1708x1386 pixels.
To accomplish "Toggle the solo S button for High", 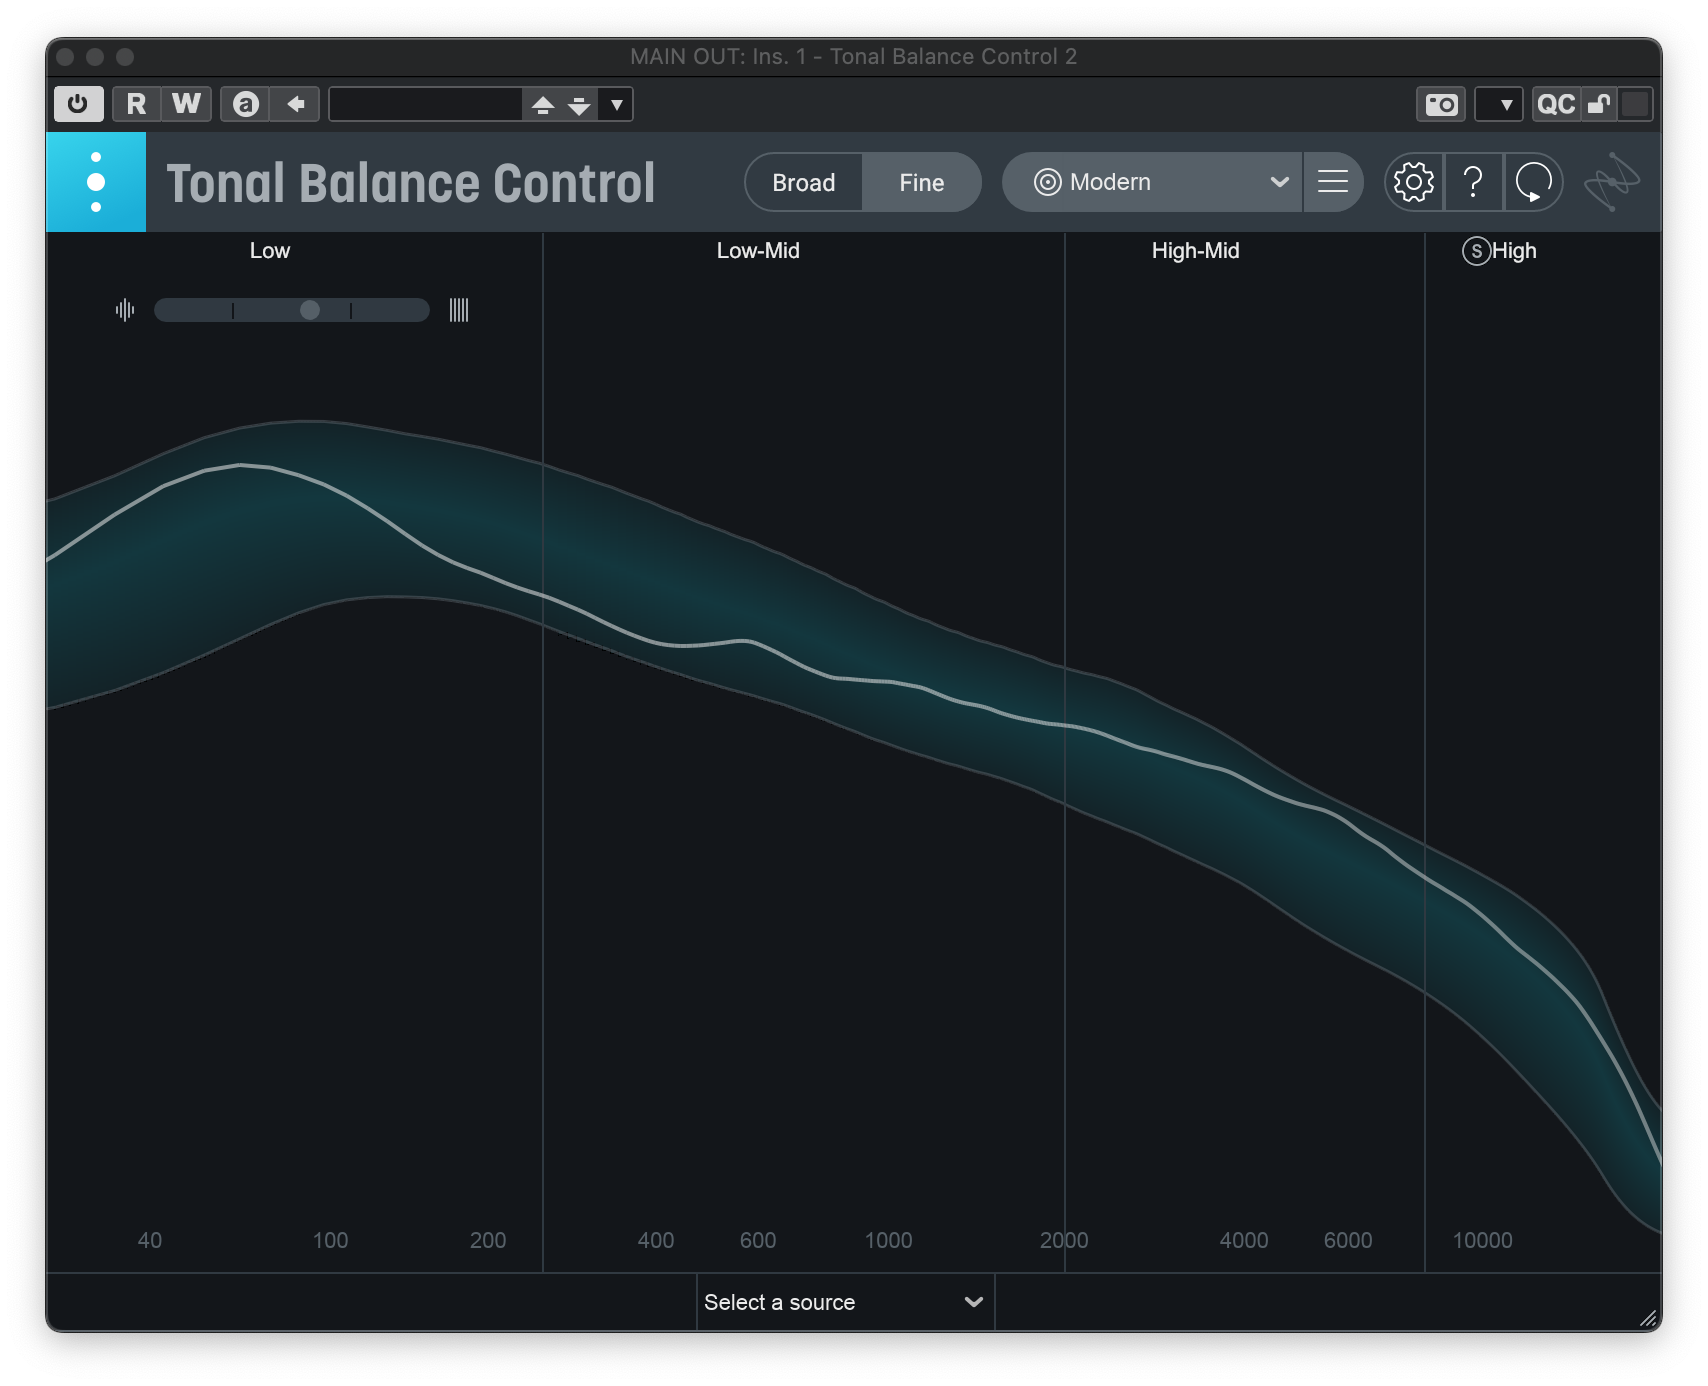I will tap(1477, 251).
